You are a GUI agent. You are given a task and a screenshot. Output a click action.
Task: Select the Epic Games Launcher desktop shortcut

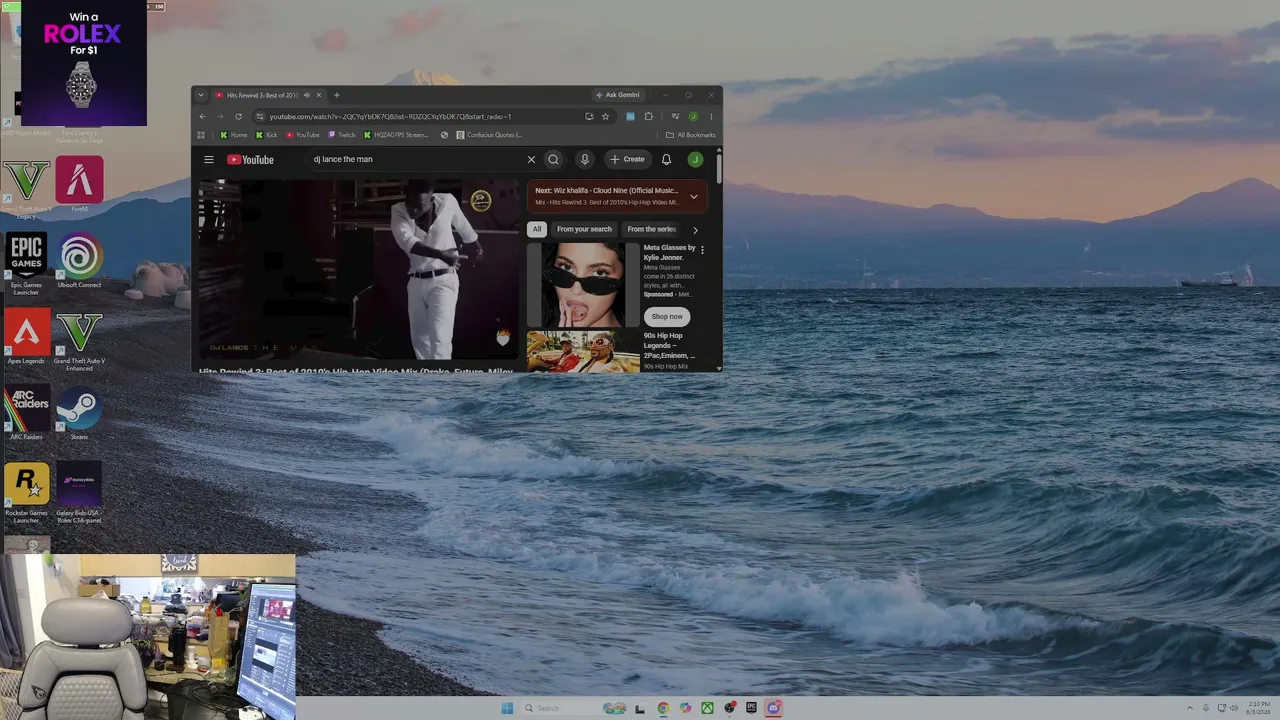pyautogui.click(x=26, y=265)
